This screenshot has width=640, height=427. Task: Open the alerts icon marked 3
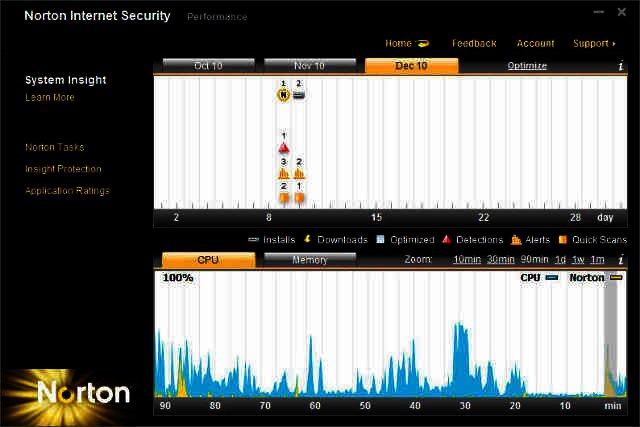point(284,173)
